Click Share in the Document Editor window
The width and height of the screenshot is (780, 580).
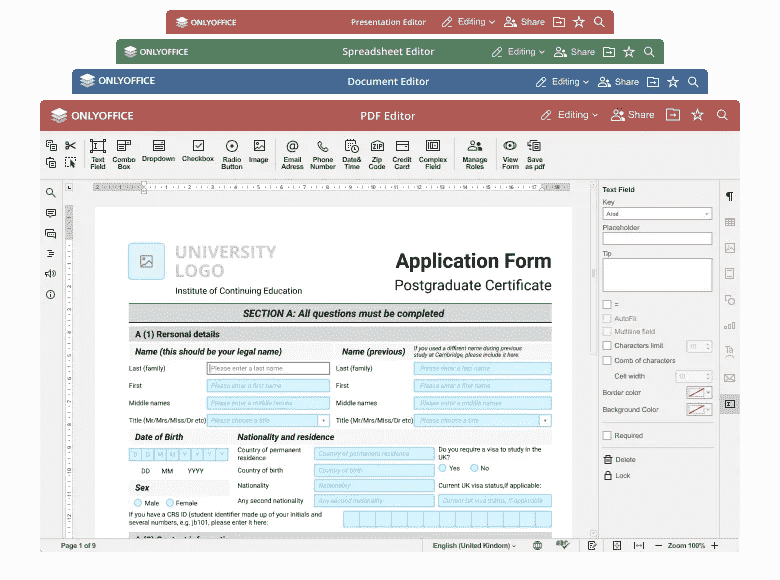618,82
